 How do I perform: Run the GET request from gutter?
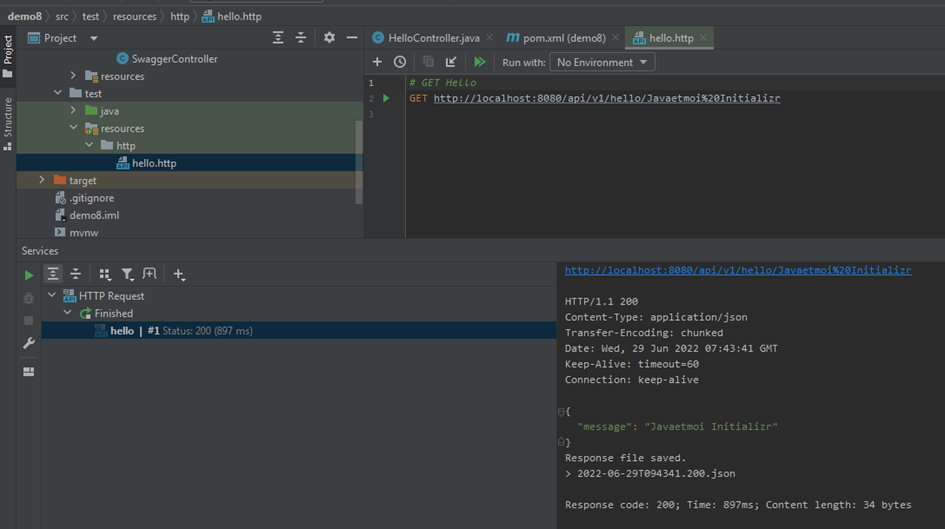tap(386, 98)
